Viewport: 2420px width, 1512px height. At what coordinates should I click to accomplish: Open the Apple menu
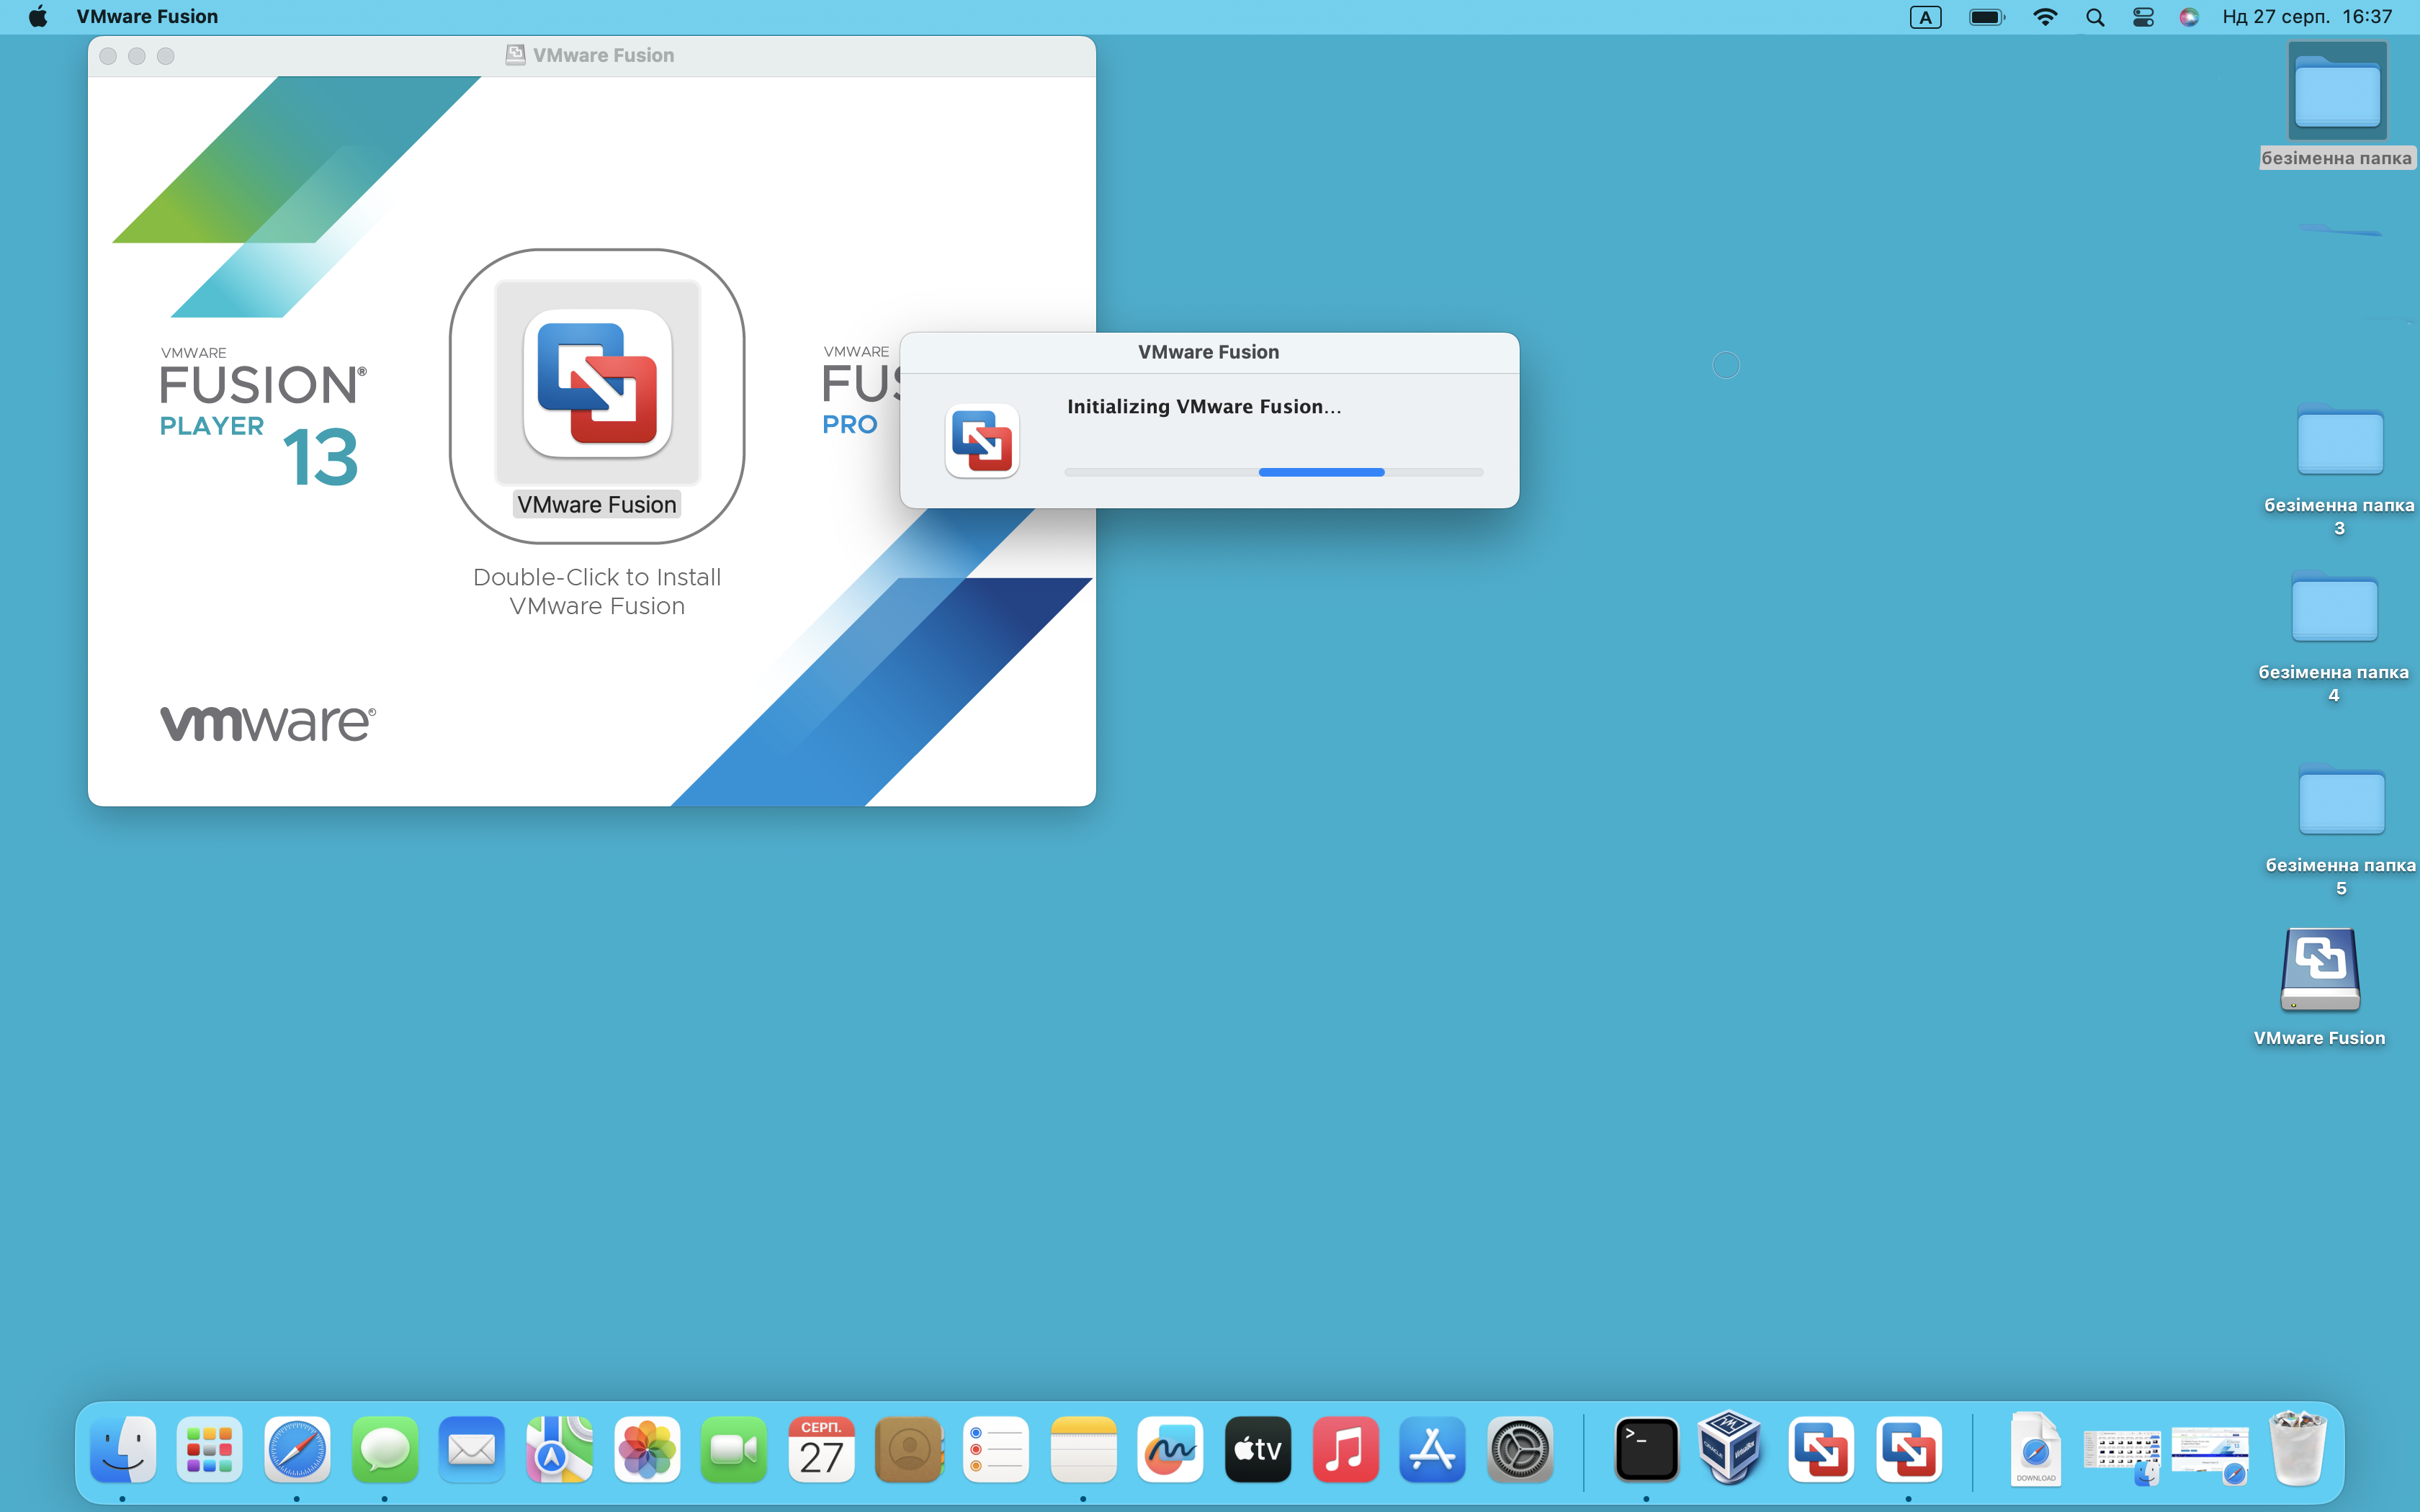[38, 16]
